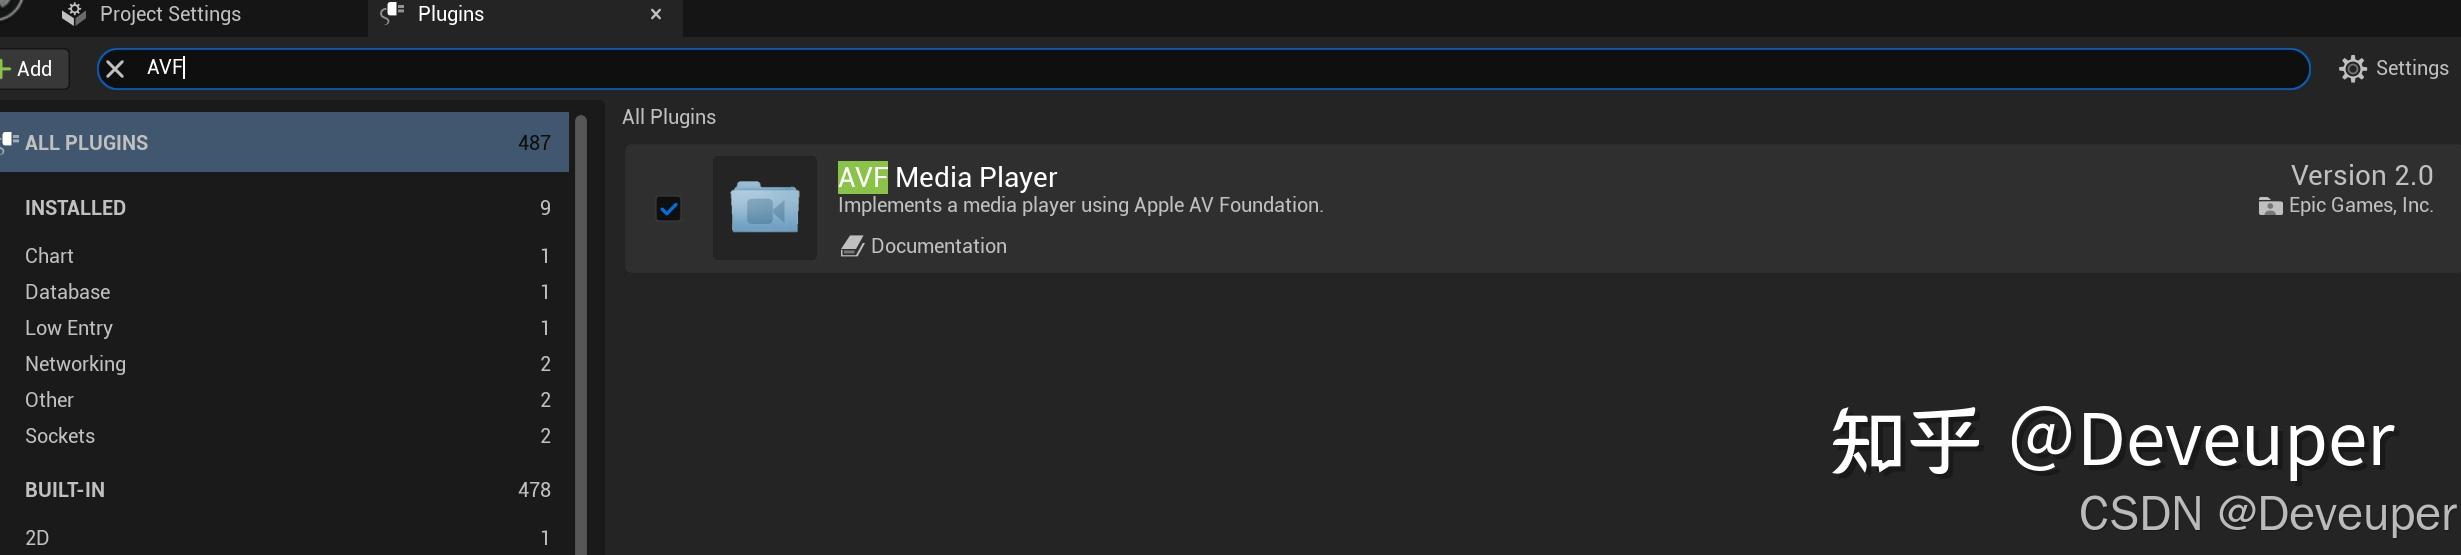This screenshot has height=555, width=2461.
Task: Click the Project Settings gear tab icon
Action: point(74,14)
